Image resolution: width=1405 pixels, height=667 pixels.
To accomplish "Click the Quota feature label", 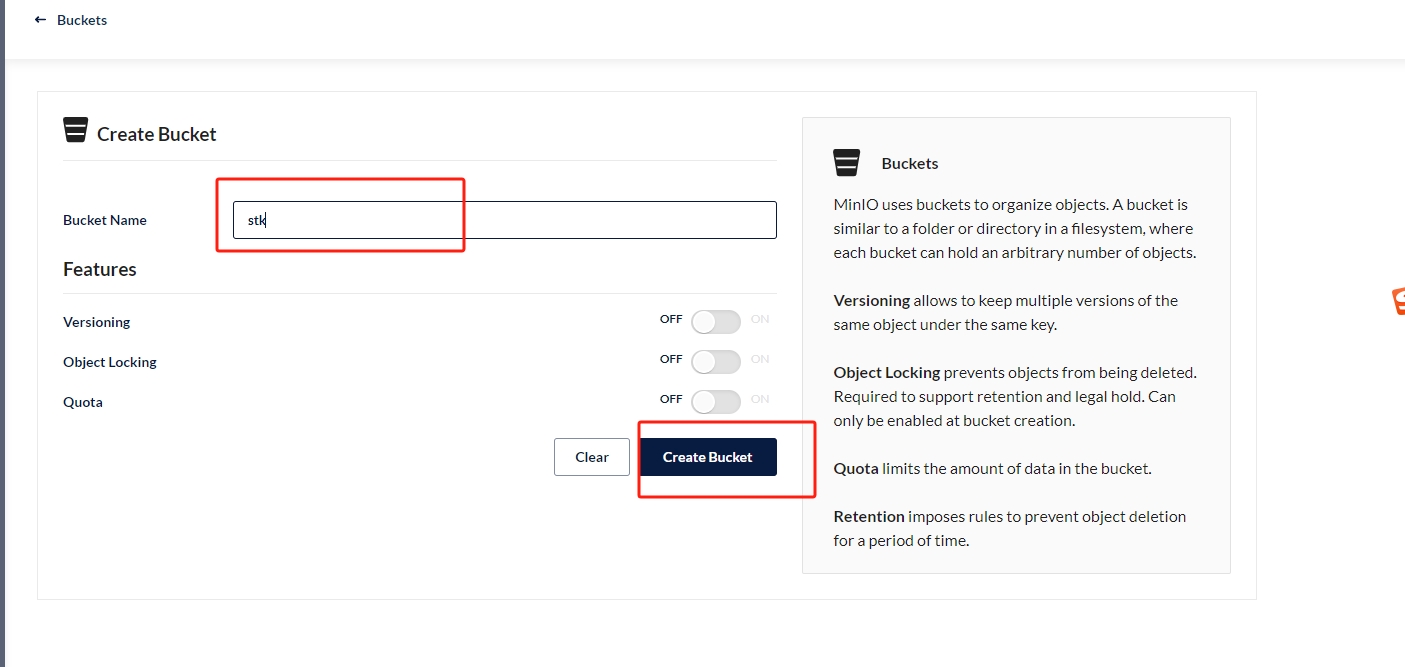I will click(x=83, y=402).
